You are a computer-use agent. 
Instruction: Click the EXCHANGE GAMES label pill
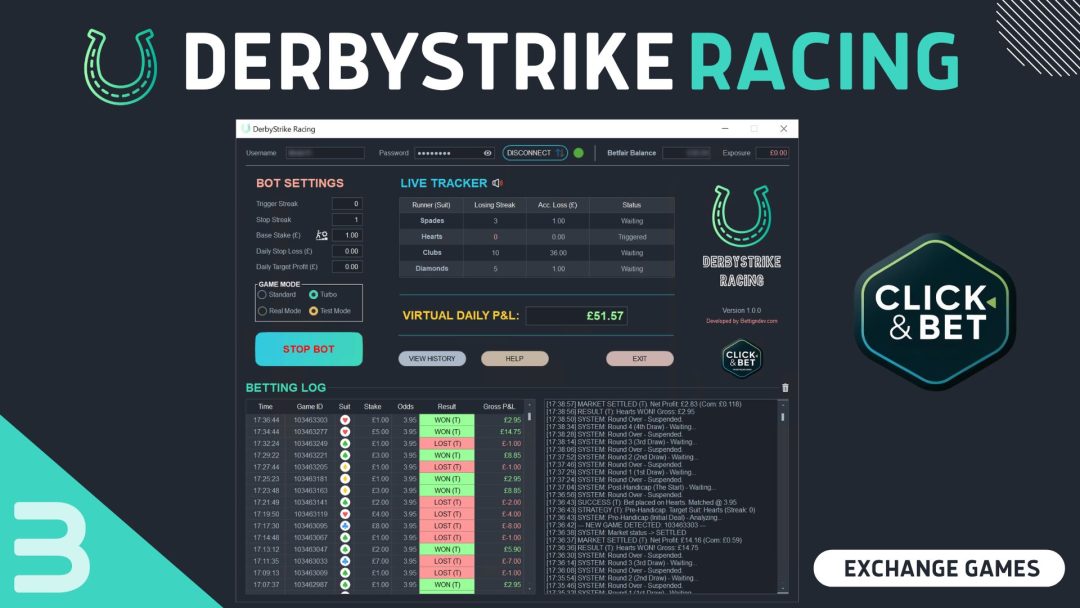pyautogui.click(x=939, y=569)
